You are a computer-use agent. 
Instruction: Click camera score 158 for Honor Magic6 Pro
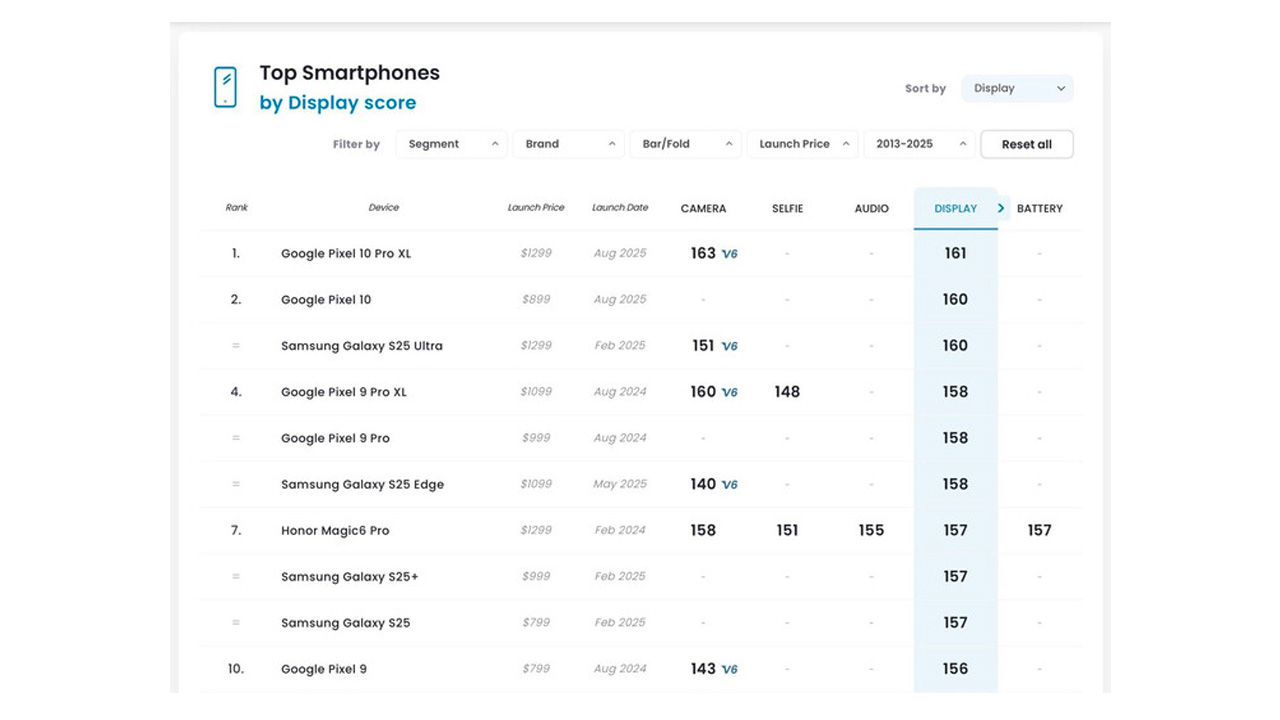tap(703, 530)
